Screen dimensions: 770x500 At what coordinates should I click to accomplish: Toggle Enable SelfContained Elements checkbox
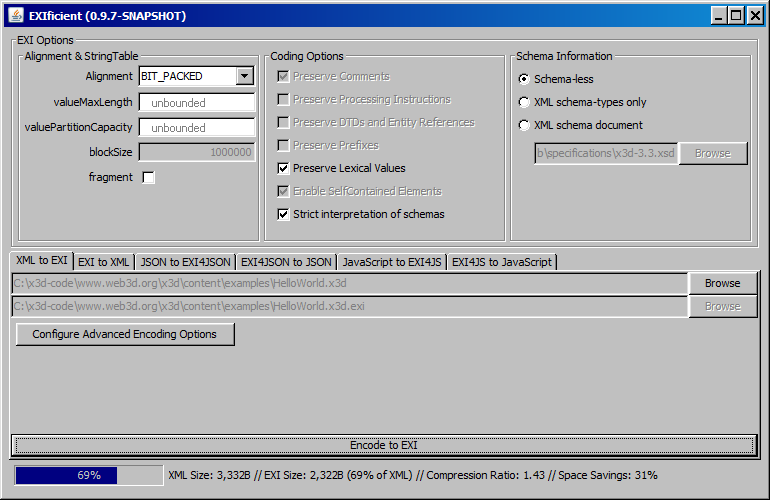tap(283, 191)
